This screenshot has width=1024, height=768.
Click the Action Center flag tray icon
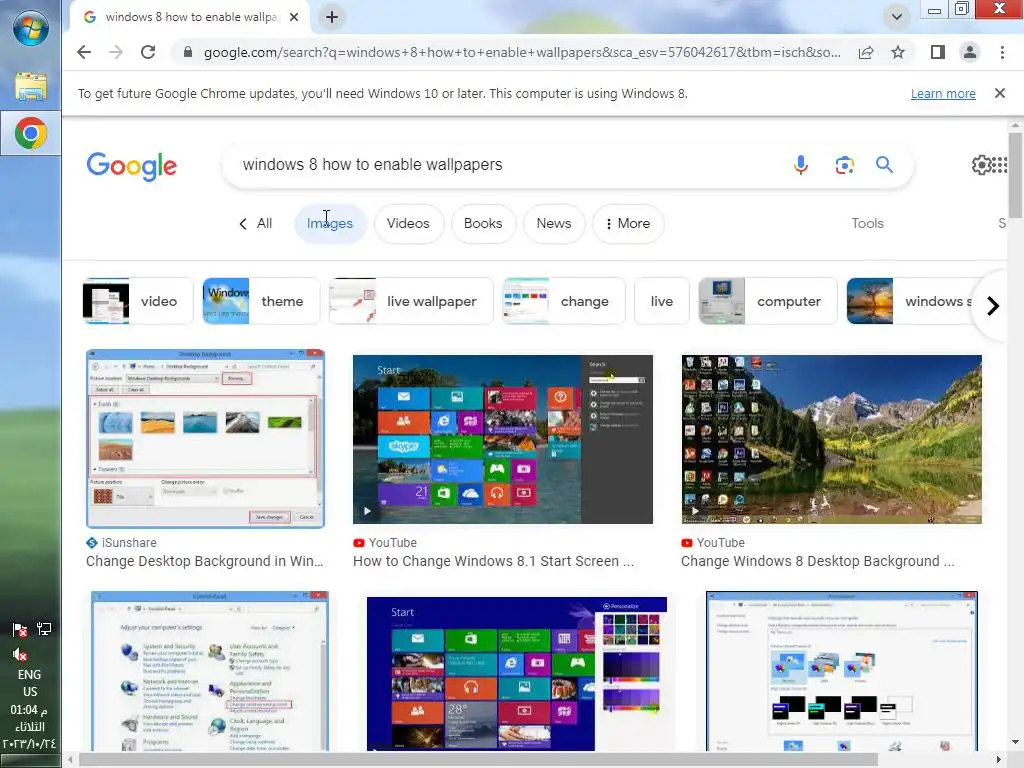20,630
